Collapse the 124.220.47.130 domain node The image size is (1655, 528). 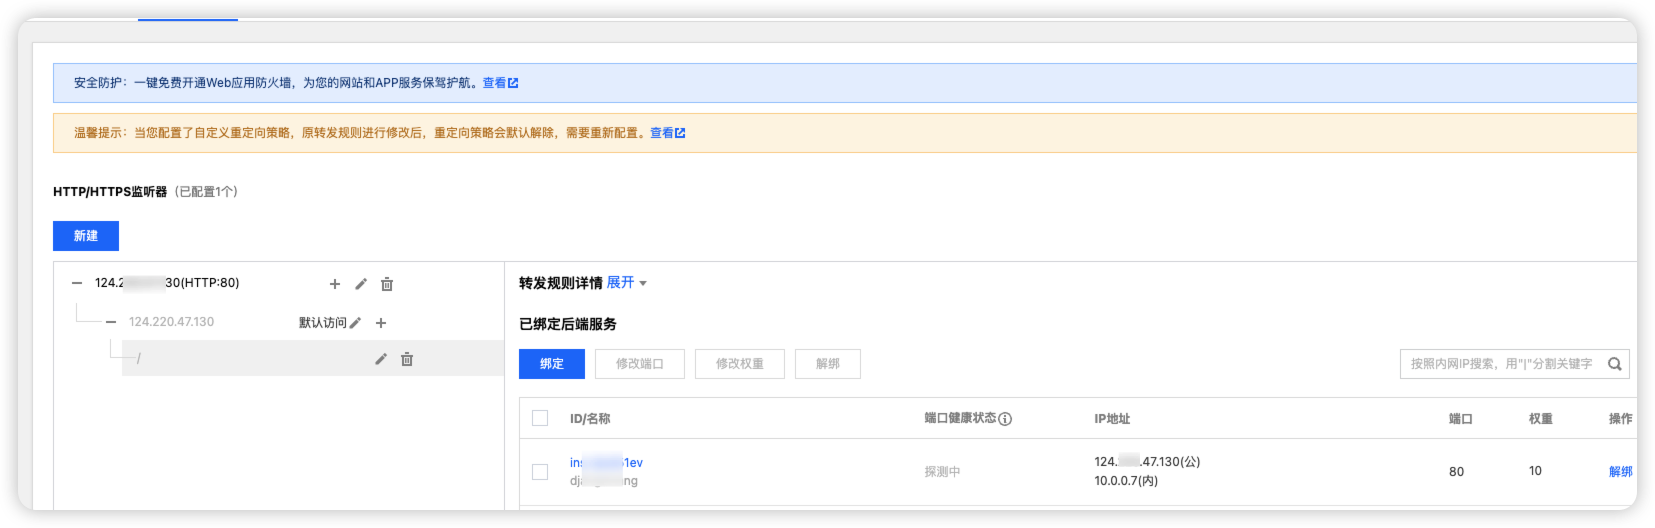(x=111, y=322)
